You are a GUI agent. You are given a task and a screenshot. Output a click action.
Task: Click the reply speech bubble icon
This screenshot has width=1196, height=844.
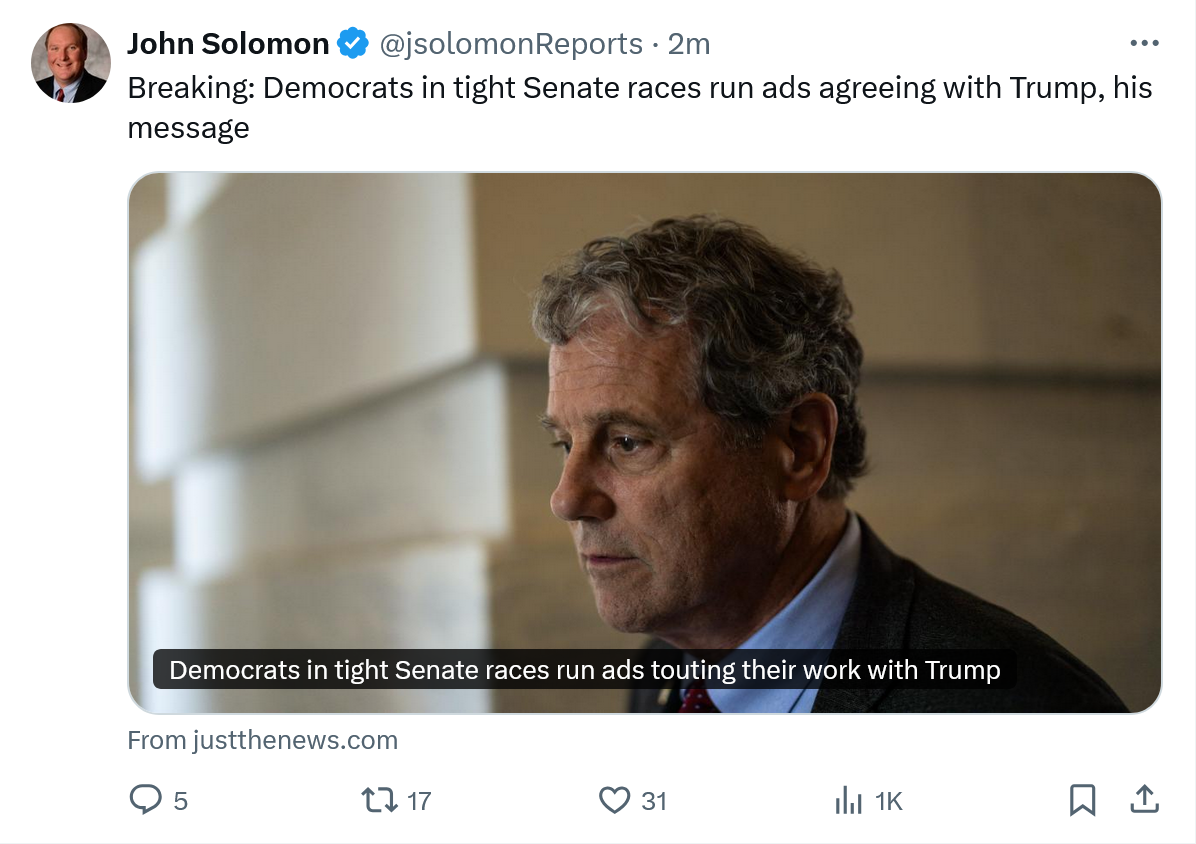[x=146, y=799]
